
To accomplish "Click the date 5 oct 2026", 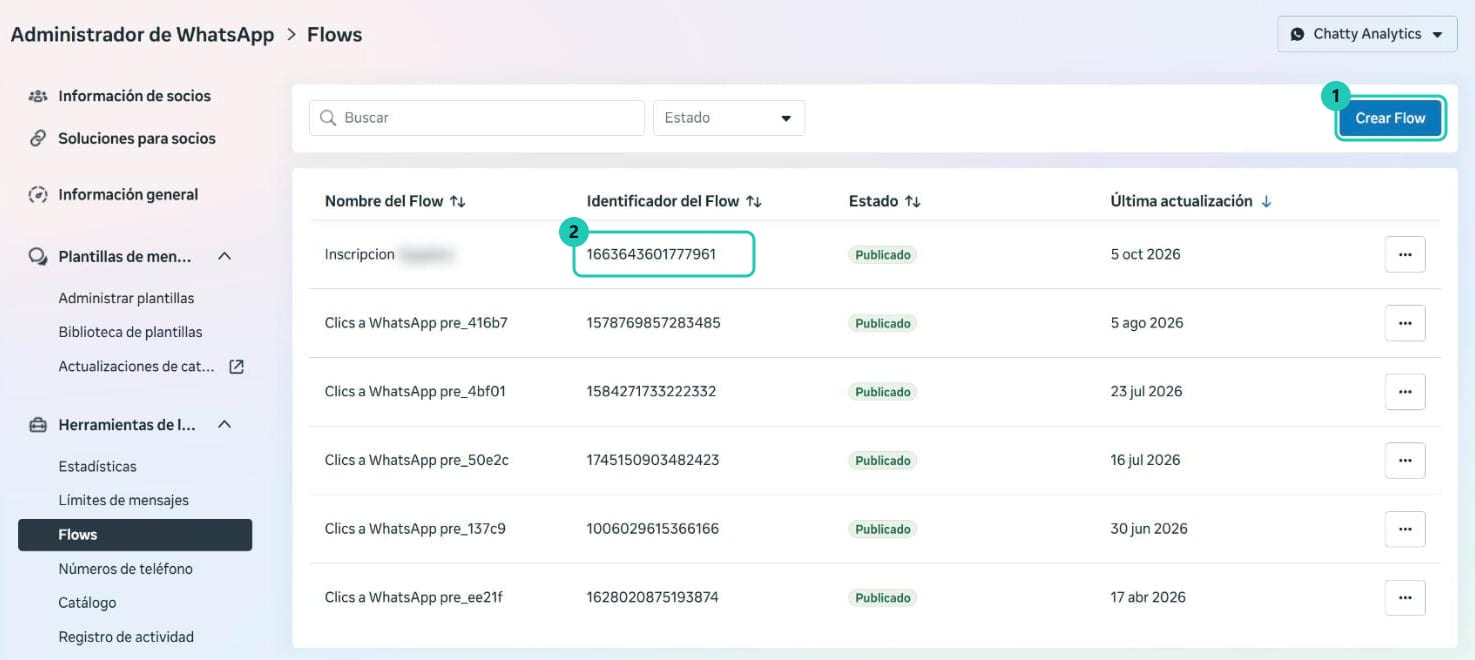I will coord(1145,255).
